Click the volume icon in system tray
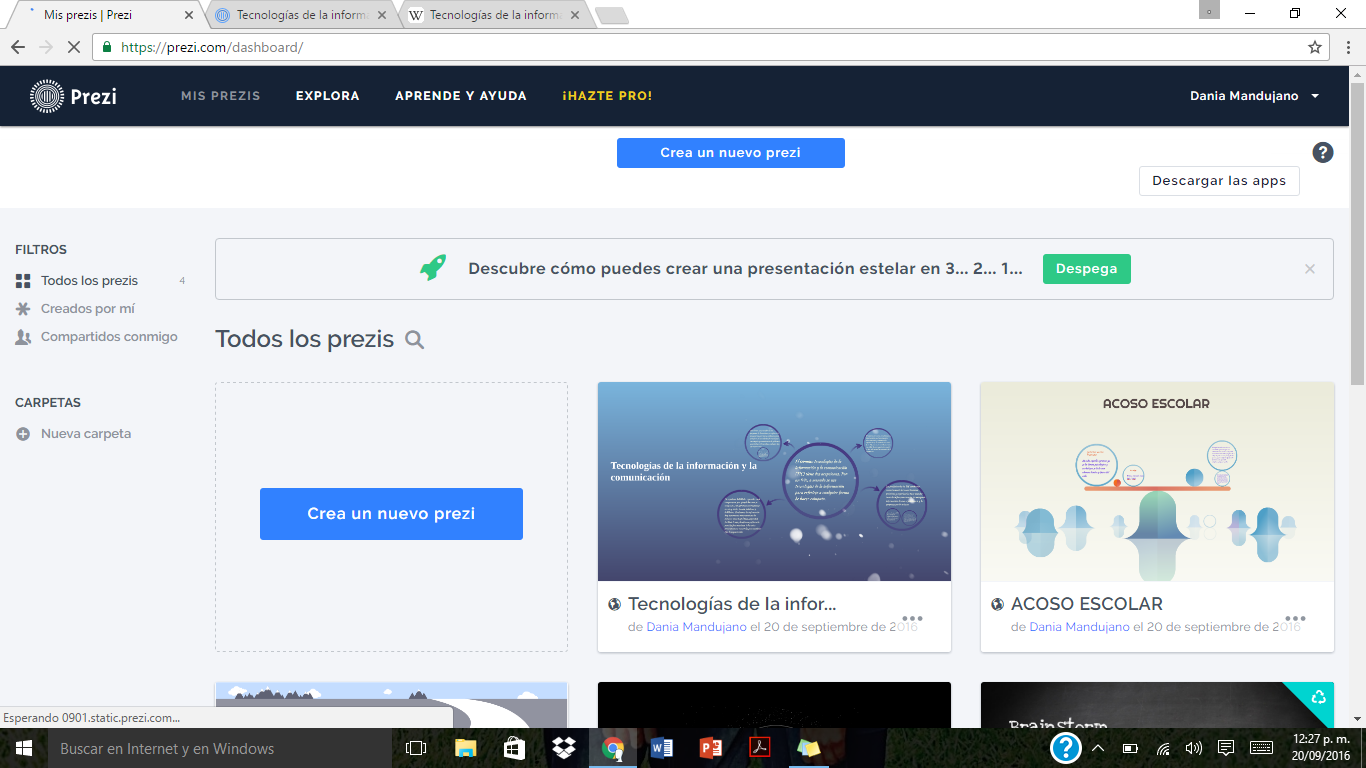Image resolution: width=1366 pixels, height=768 pixels. pyautogui.click(x=1193, y=748)
